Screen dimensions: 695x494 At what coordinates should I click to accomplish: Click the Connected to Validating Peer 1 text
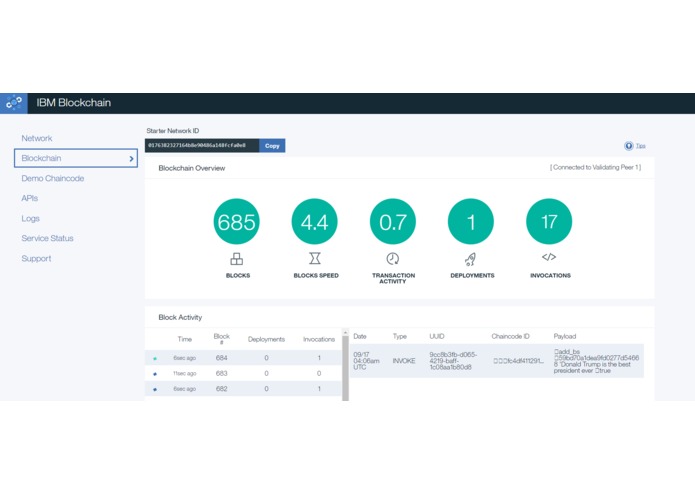coord(595,167)
